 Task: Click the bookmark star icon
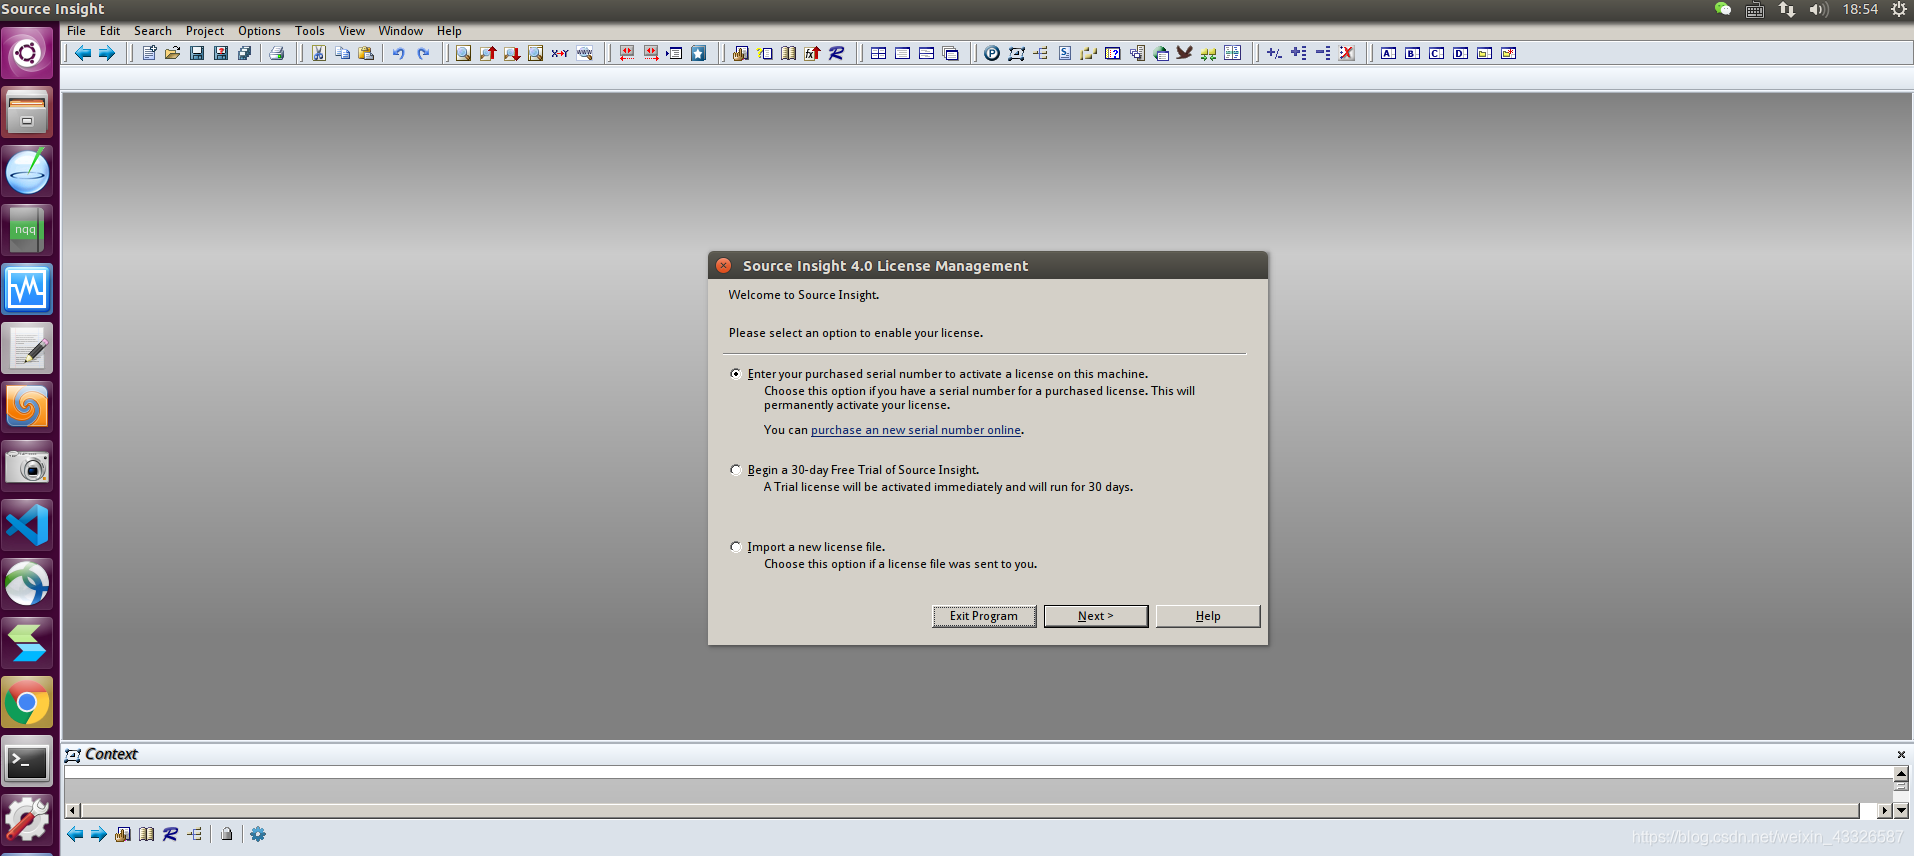coord(699,53)
